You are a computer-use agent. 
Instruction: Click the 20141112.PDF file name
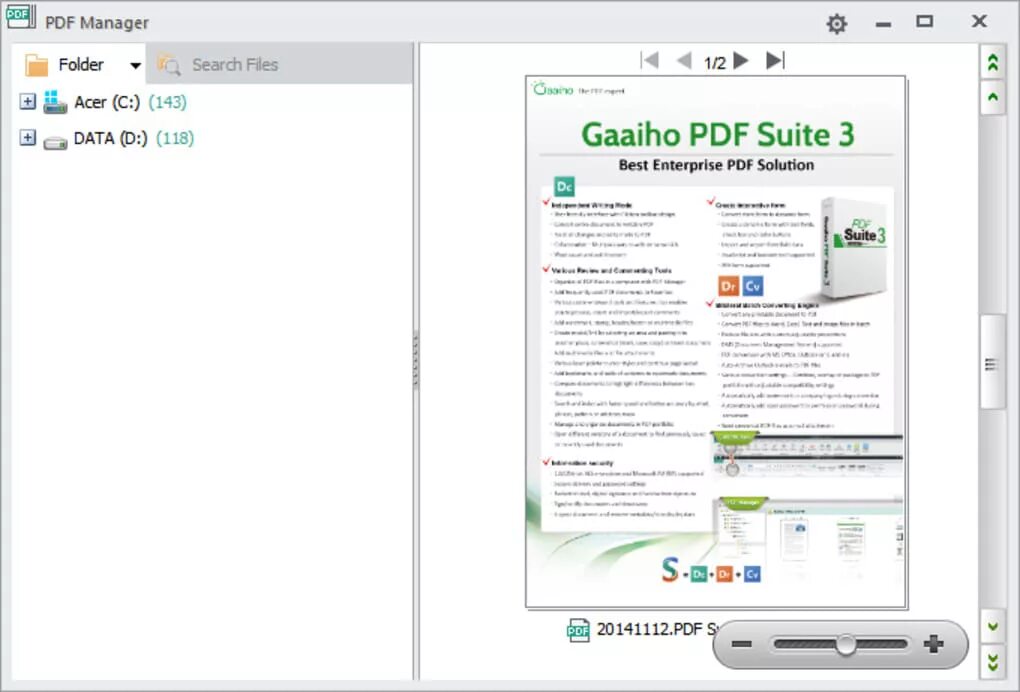coord(658,629)
